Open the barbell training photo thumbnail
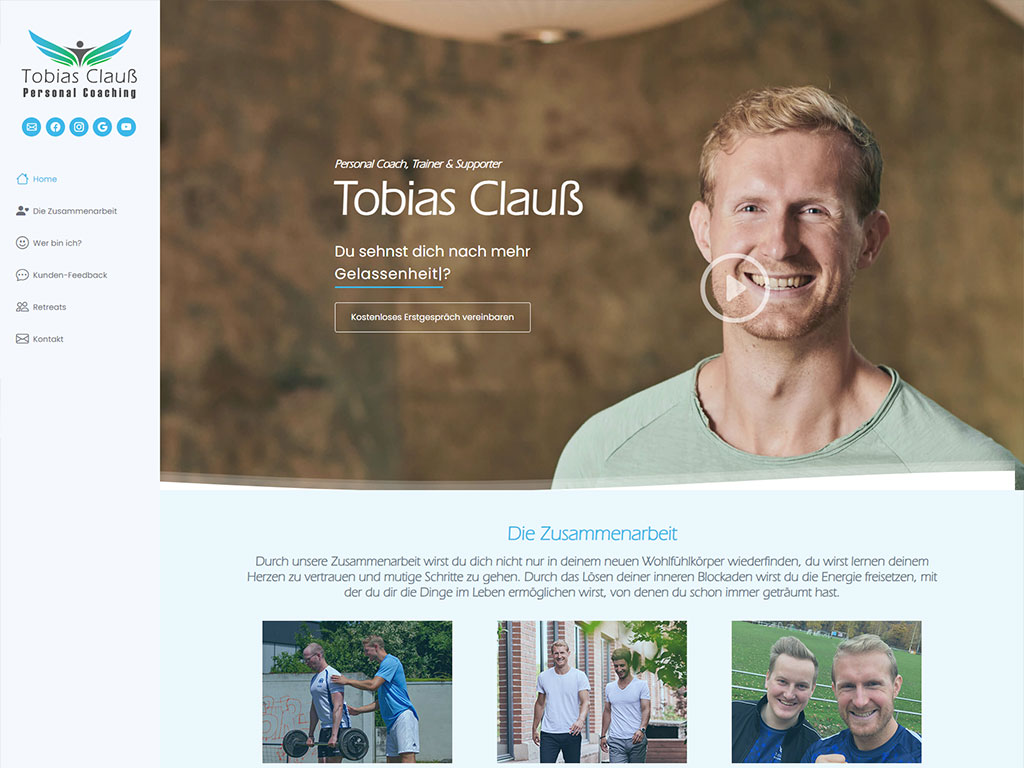This screenshot has width=1024, height=768. click(x=357, y=692)
